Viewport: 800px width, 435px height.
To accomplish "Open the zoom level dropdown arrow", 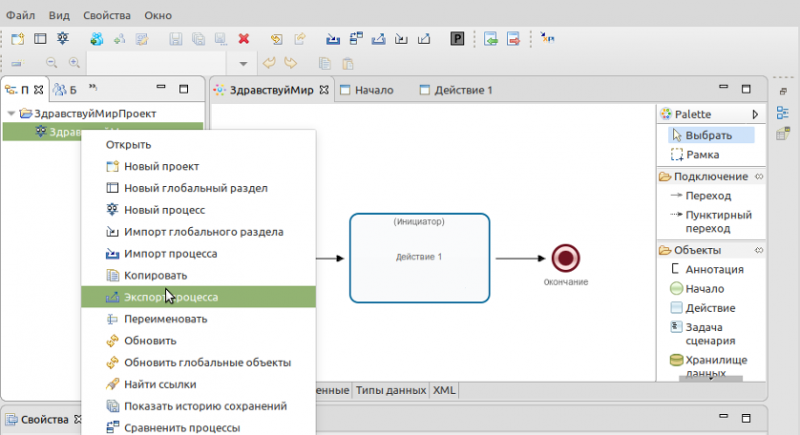I will [243, 64].
